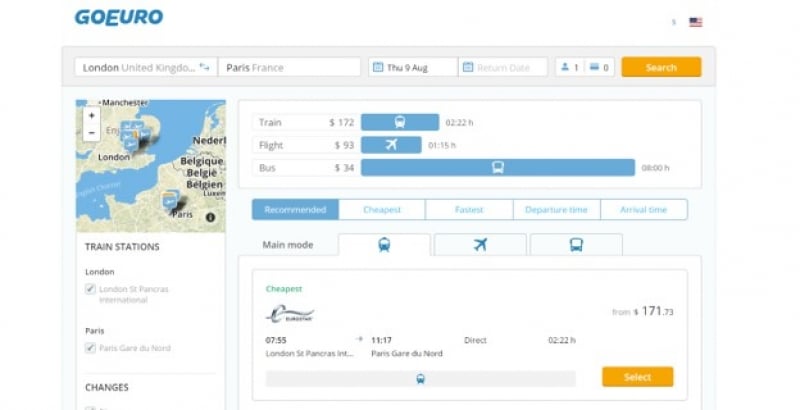Image resolution: width=800 pixels, height=410 pixels.
Task: Click the orange Search button
Action: [x=661, y=67]
